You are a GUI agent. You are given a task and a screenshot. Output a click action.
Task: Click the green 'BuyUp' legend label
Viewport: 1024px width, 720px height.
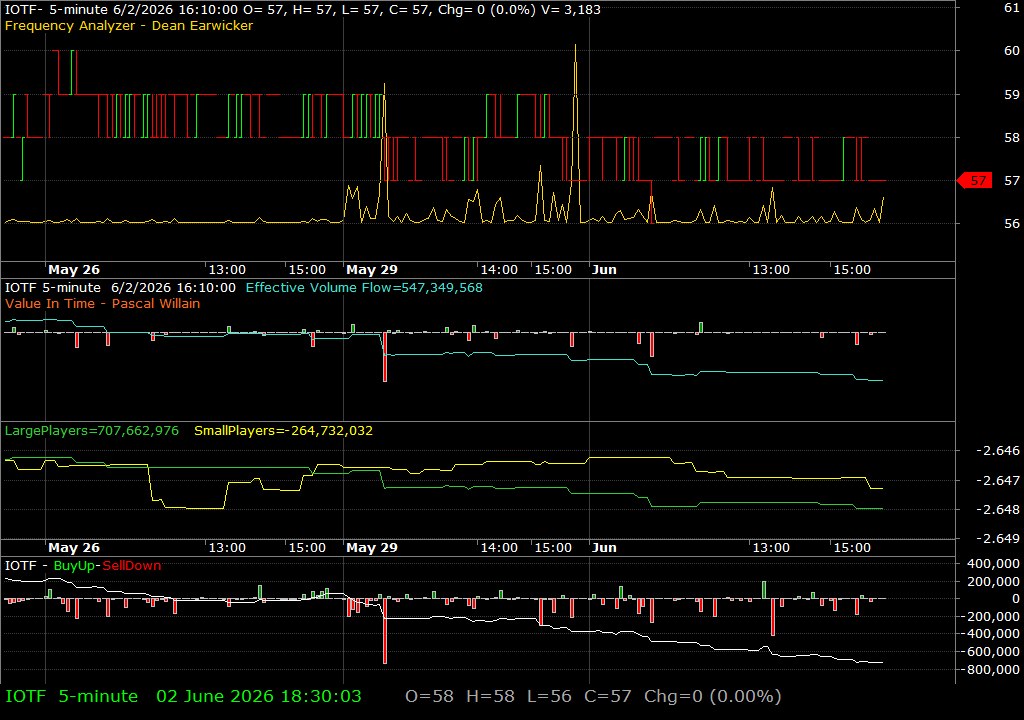74,565
